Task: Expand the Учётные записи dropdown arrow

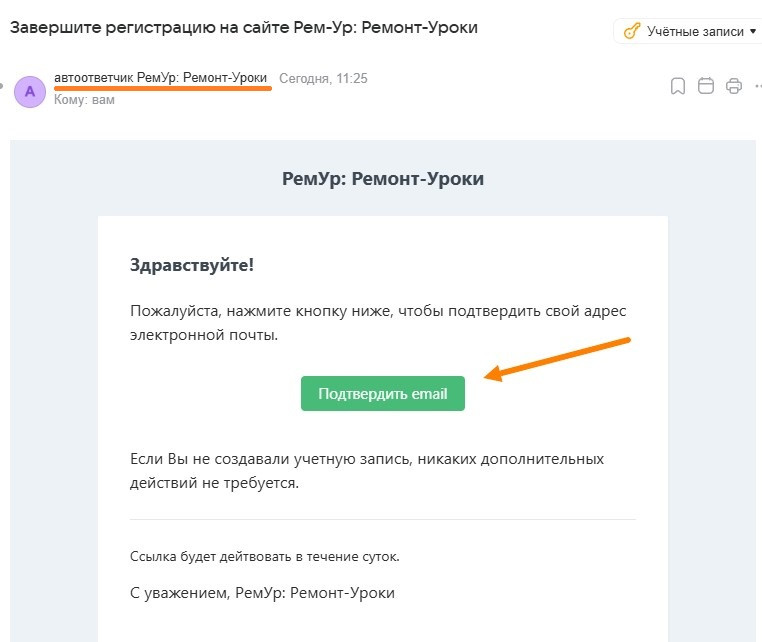Action: 753,32
